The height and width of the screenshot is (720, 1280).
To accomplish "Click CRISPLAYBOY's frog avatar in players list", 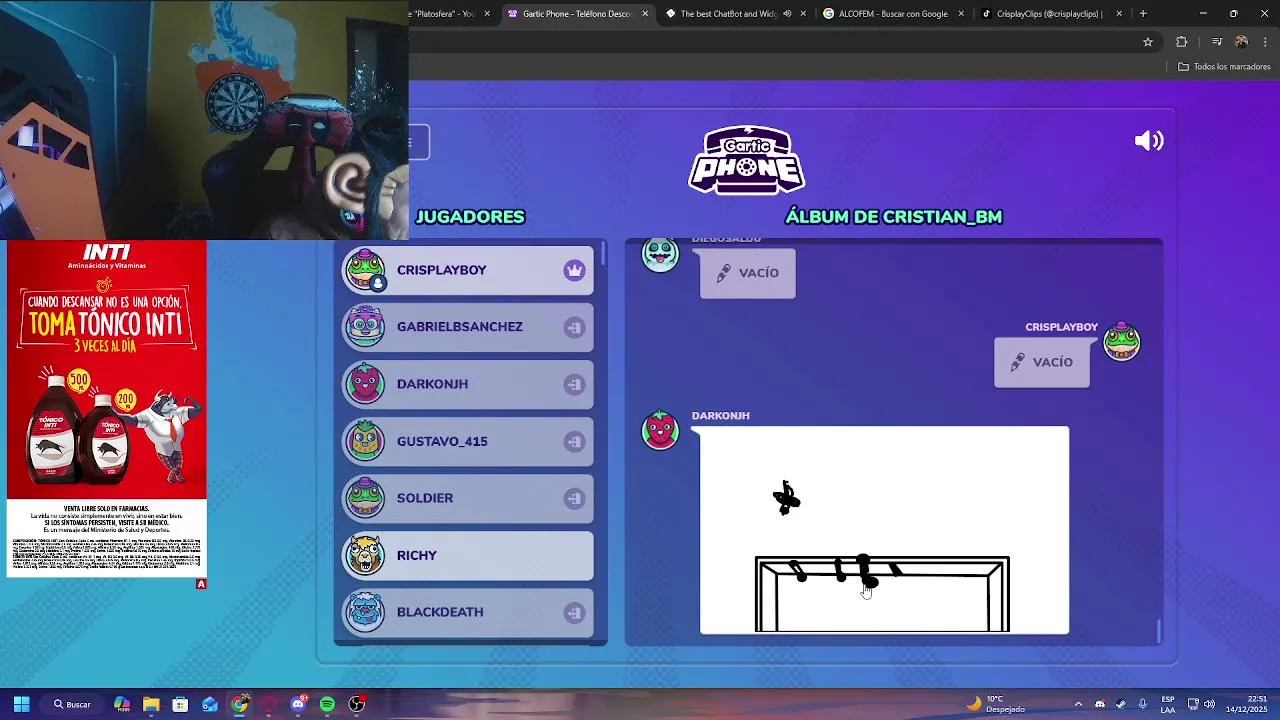I will [x=365, y=270].
